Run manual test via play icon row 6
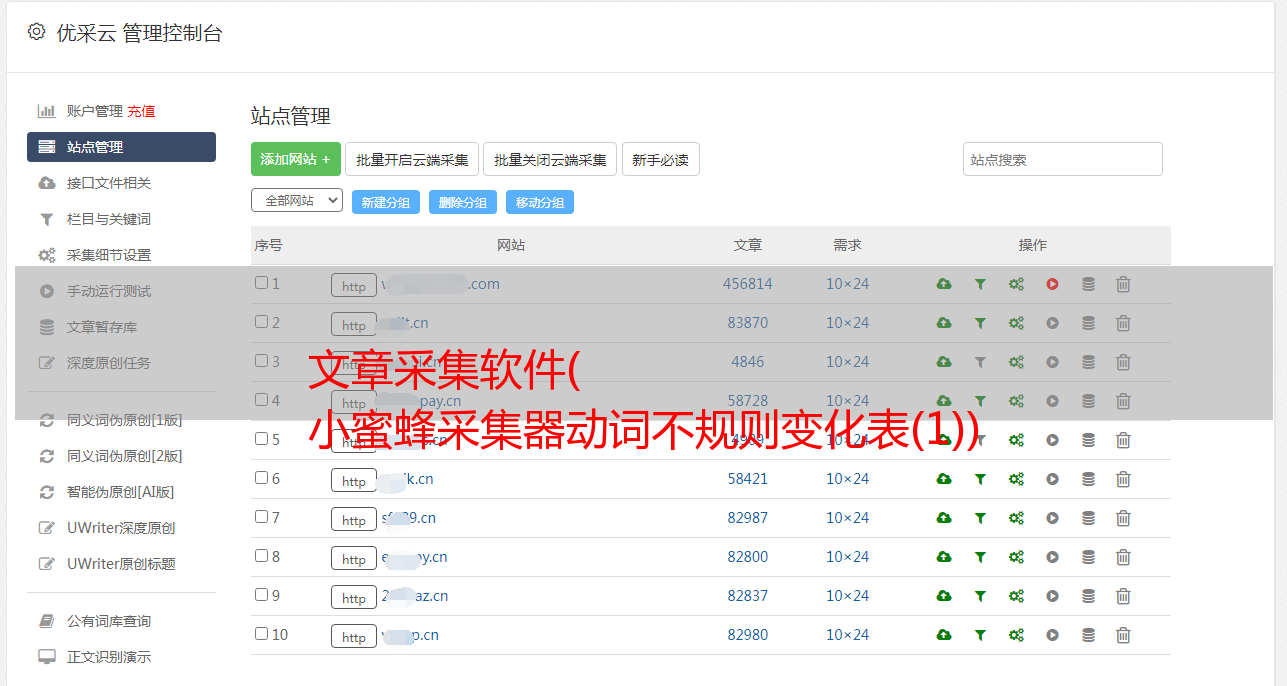This screenshot has height=686, width=1287. click(x=1052, y=479)
